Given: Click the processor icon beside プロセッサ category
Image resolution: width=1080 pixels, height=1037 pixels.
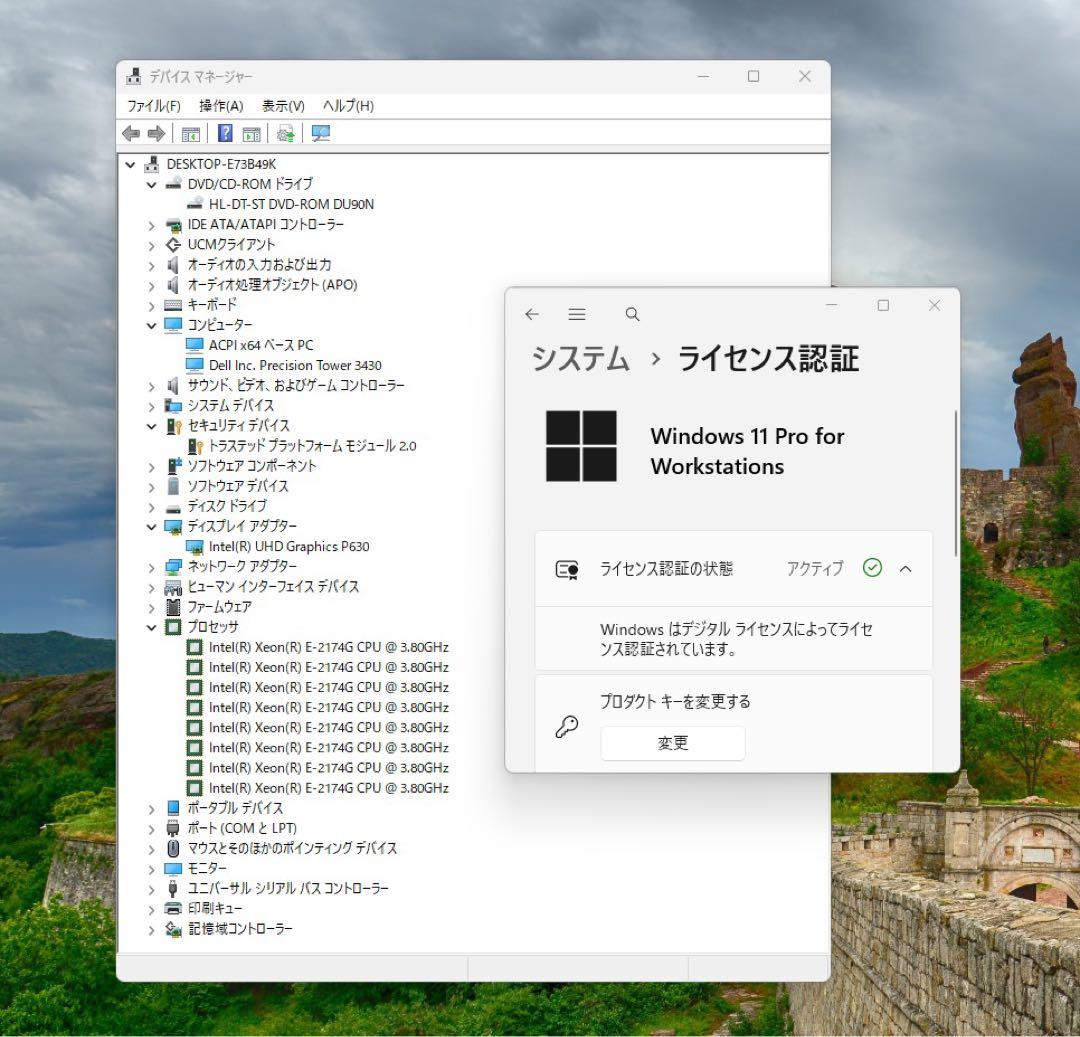Looking at the screenshot, I should tap(173, 627).
